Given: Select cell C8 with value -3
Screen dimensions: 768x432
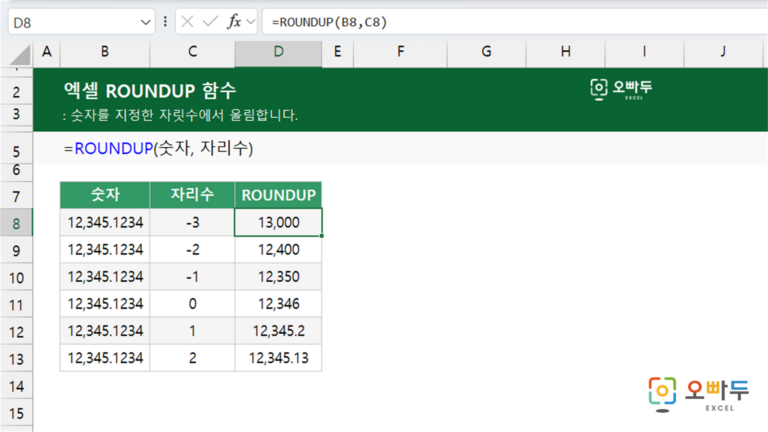Looking at the screenshot, I should click(192, 222).
